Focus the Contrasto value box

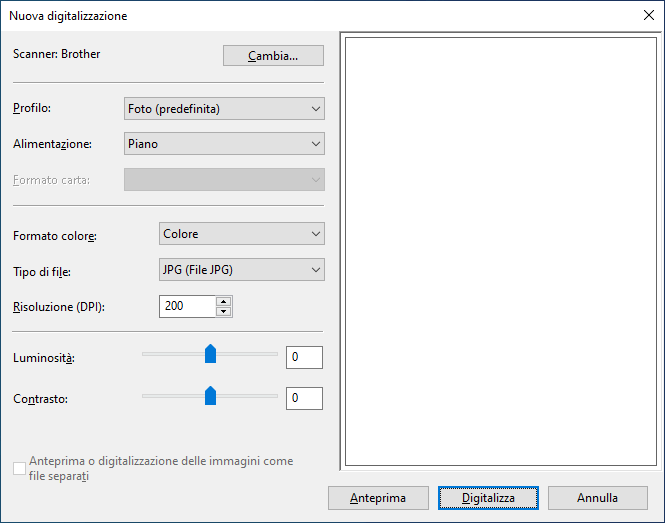304,399
